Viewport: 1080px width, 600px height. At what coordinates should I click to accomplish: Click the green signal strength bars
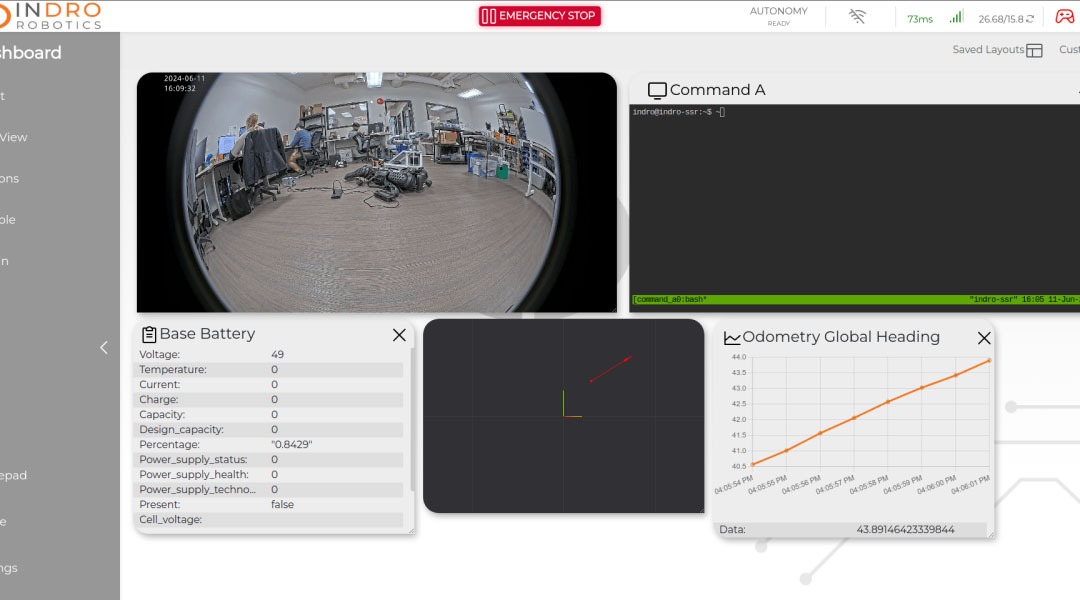tap(957, 16)
